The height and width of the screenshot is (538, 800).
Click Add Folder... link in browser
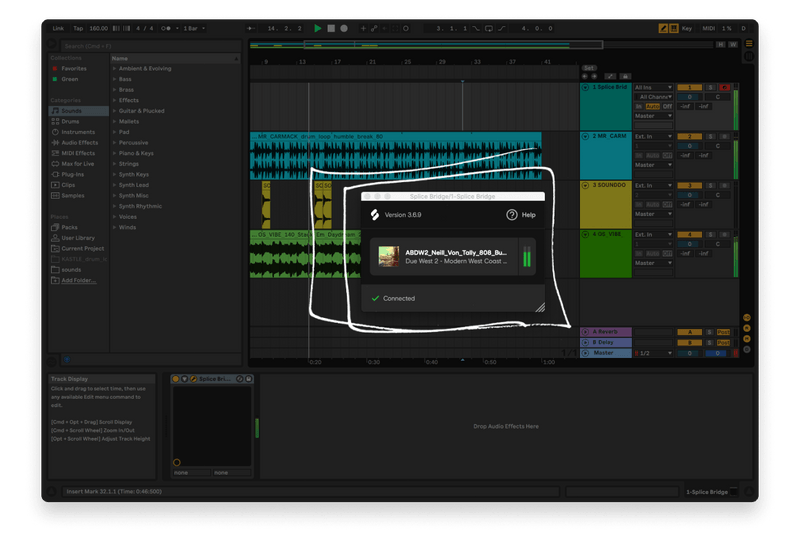[79, 280]
